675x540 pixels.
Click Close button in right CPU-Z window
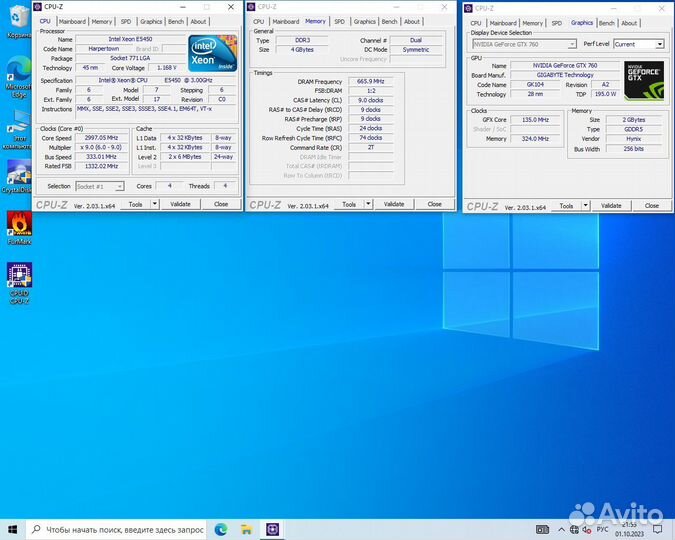click(x=652, y=206)
